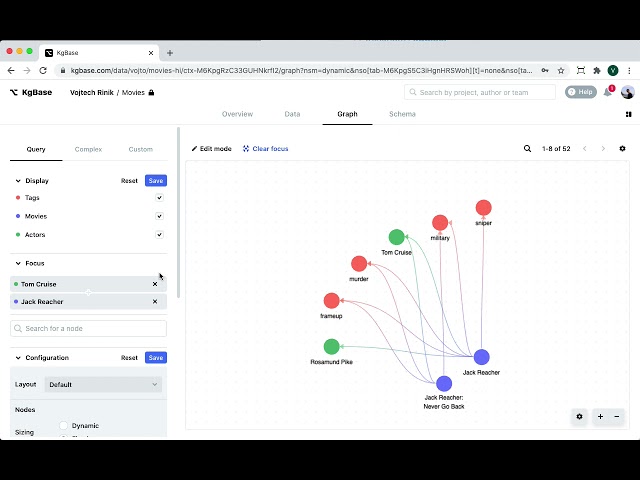
Task: Remove Jack Reacher from focus
Action: pyautogui.click(x=155, y=302)
